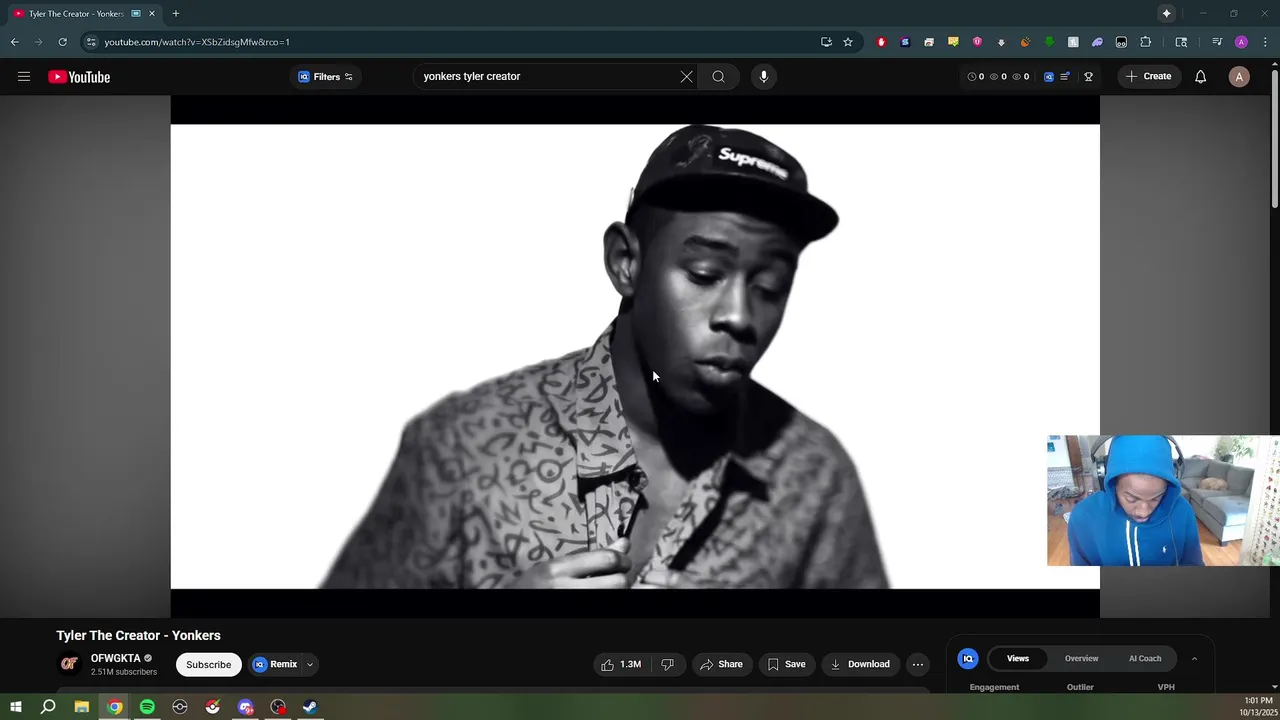Screen dimensions: 1280x720
Task: Open the OFWGKTA channel name link
Action: point(116,658)
